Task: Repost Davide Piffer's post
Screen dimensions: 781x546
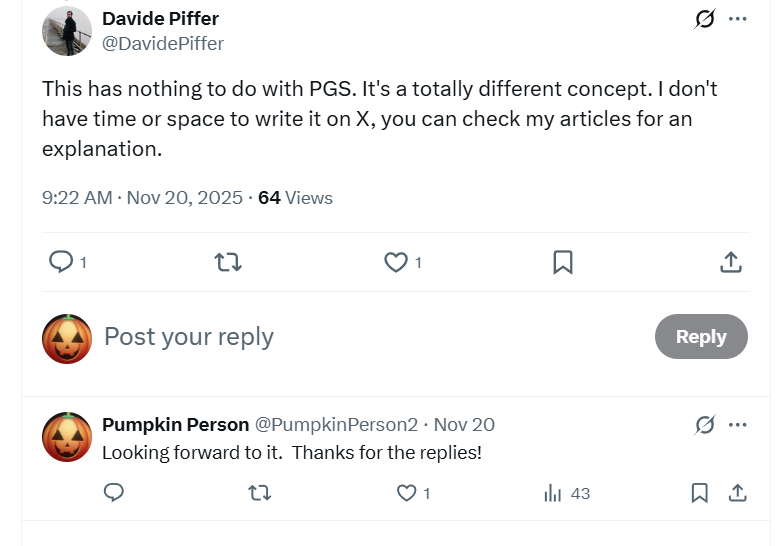Action: point(228,262)
